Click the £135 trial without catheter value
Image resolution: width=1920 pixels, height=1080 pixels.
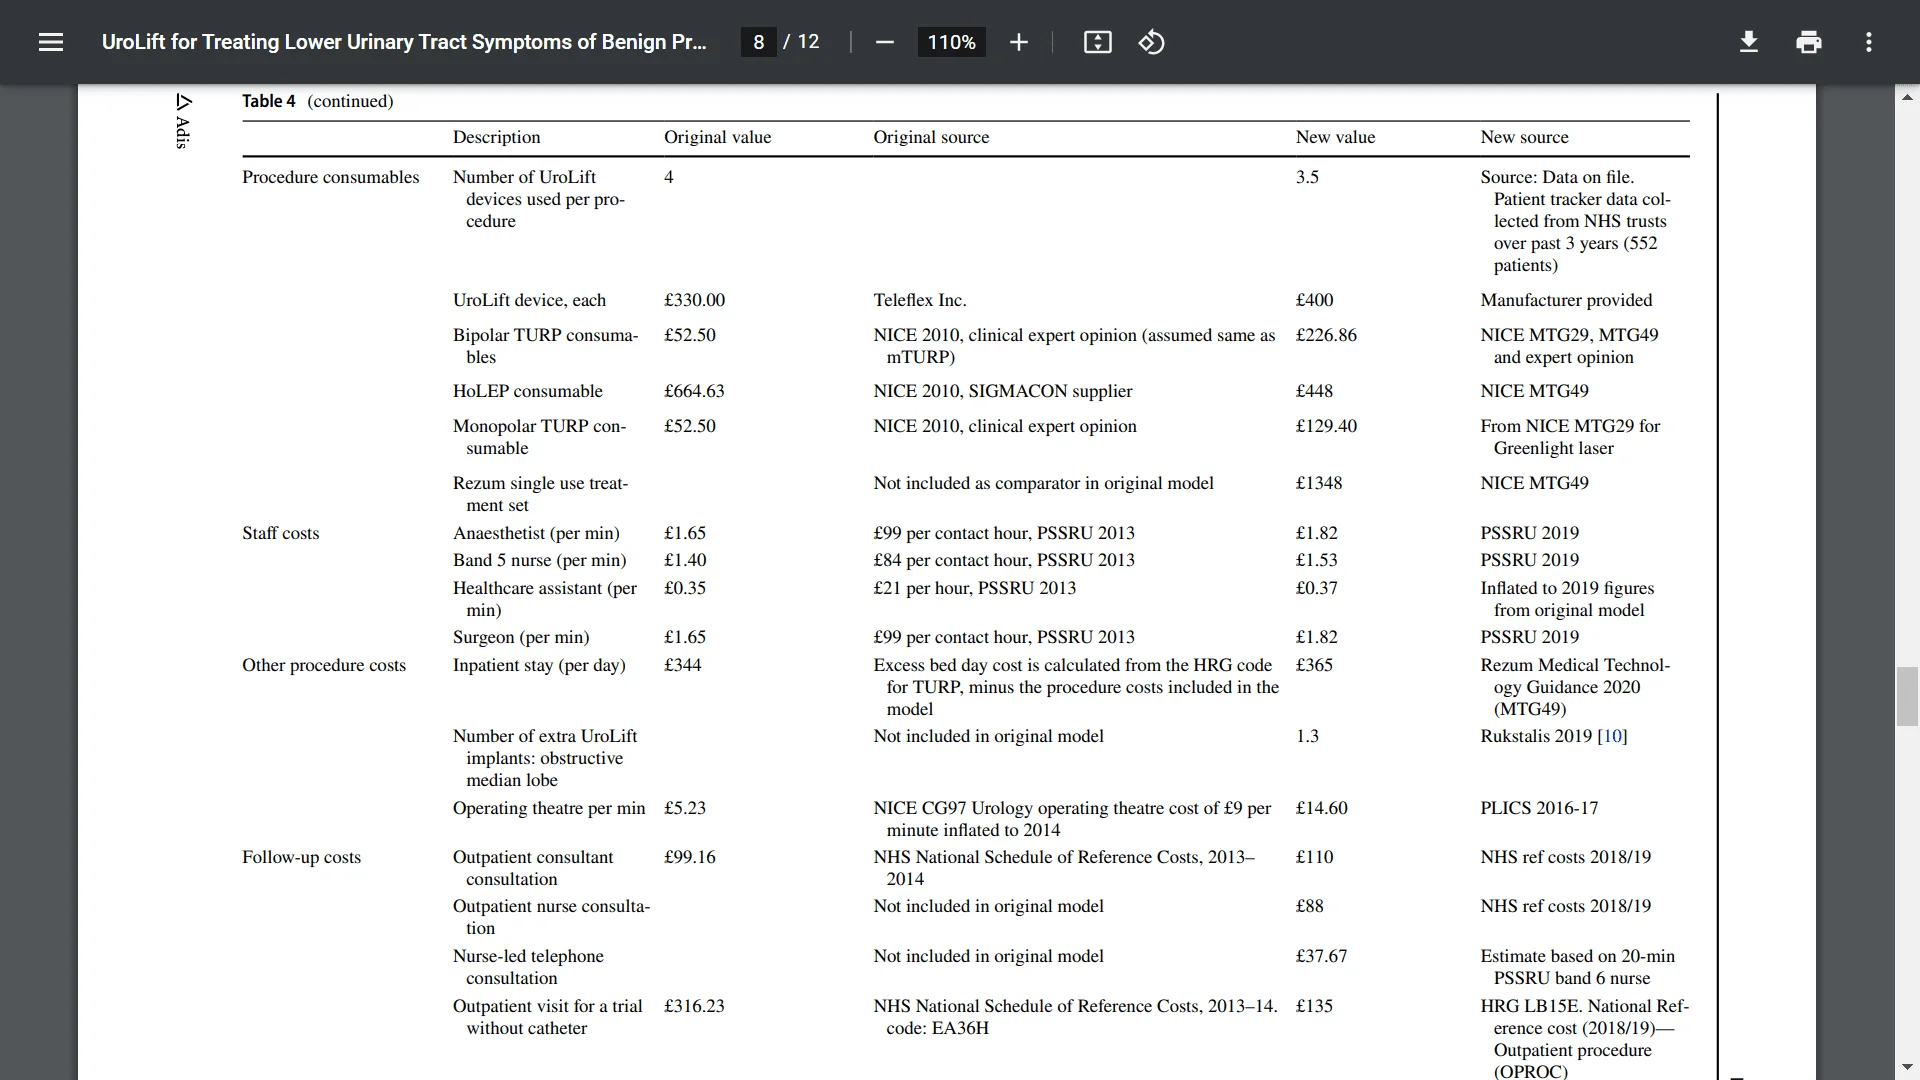pos(1315,1006)
